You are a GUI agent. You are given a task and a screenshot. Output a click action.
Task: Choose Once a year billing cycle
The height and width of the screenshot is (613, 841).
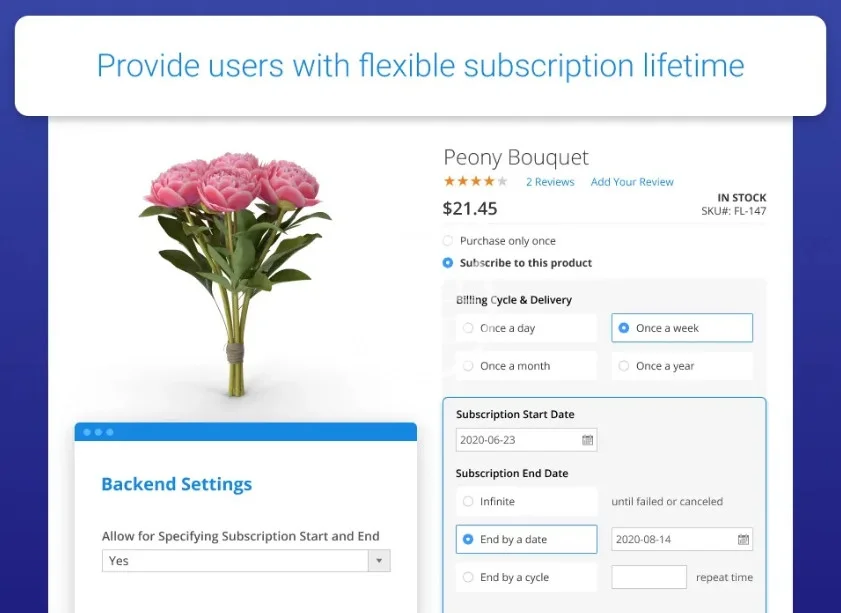pos(624,366)
